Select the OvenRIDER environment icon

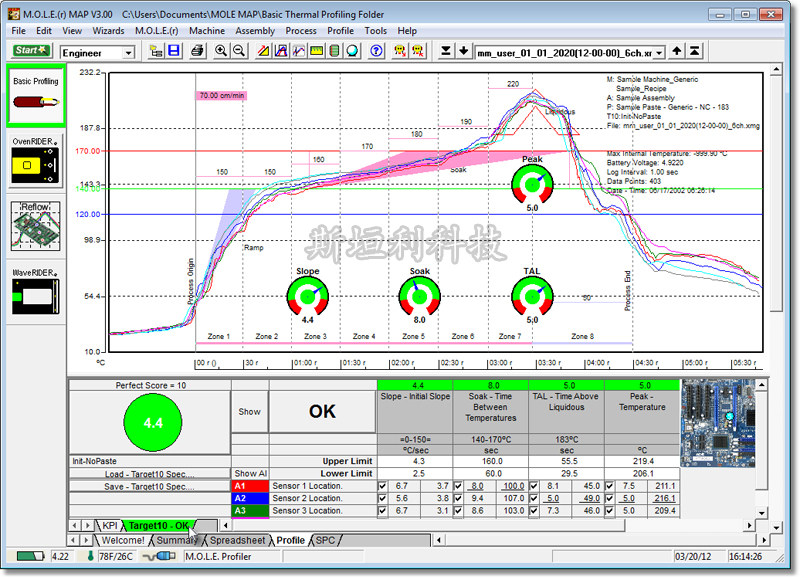click(x=36, y=161)
